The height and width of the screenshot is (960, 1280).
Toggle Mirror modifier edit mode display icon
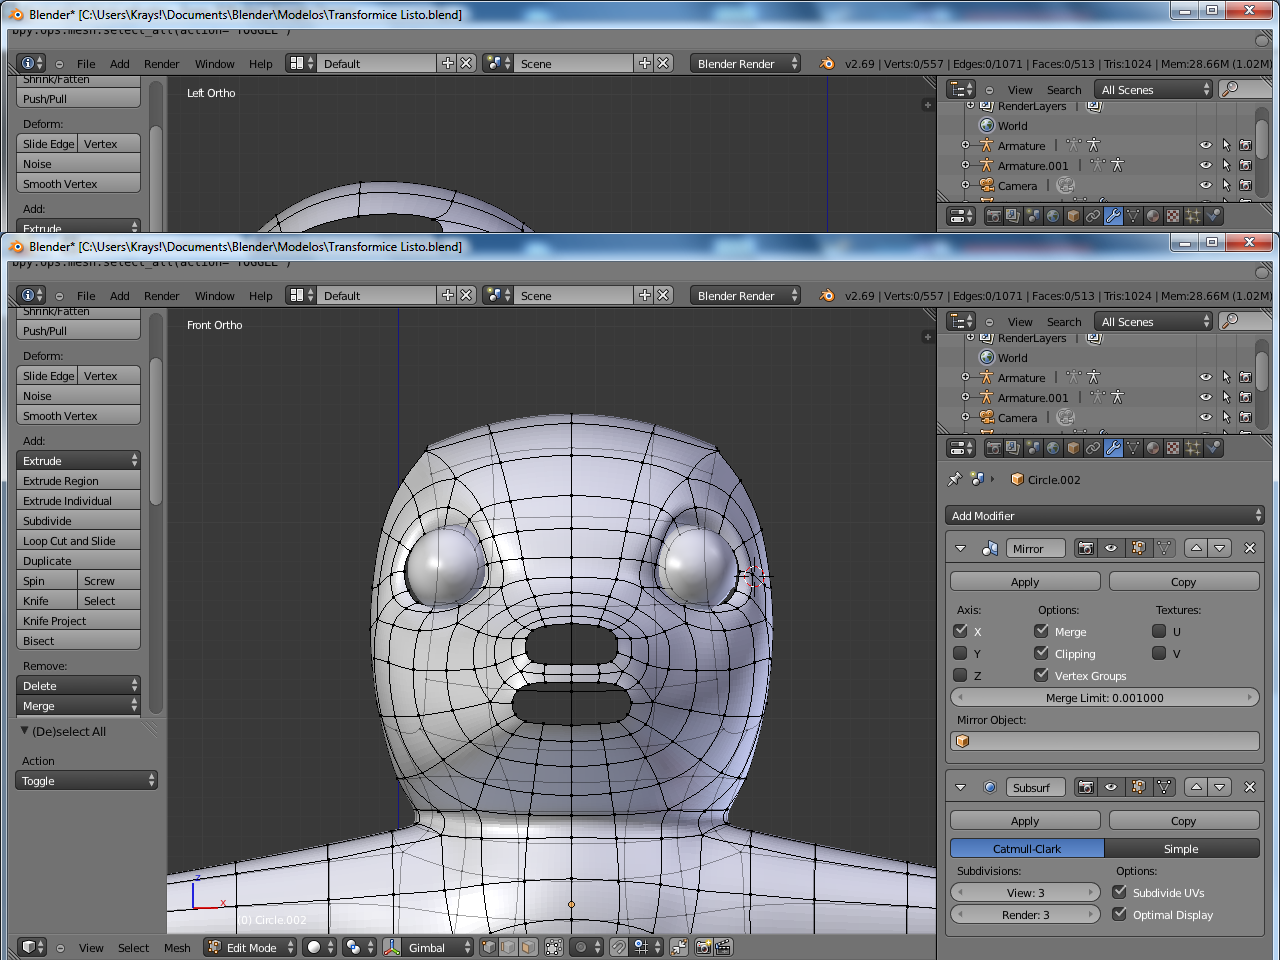(x=1138, y=548)
